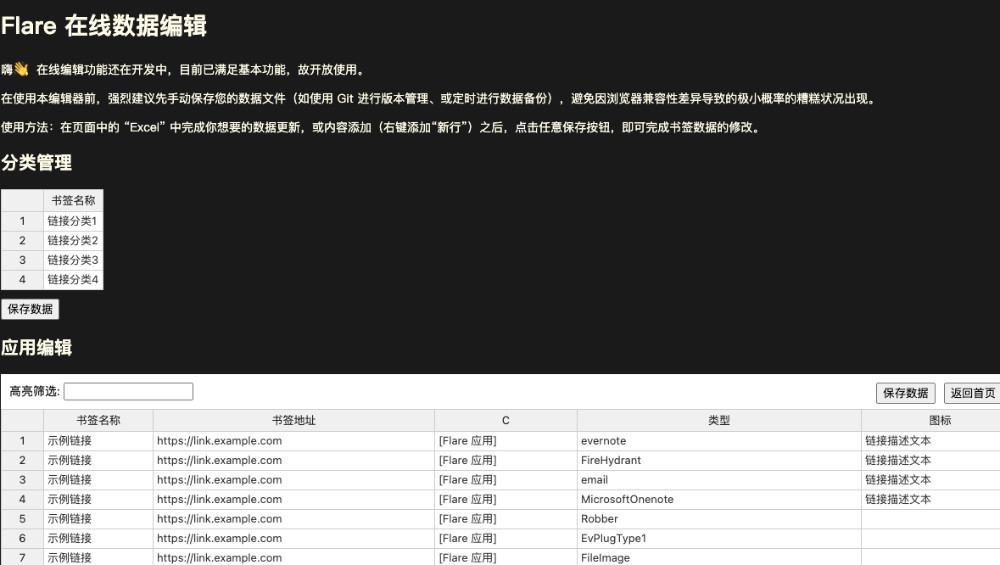Select the FileImage cell
Viewport: 1000px width, 565px height.
[719, 557]
